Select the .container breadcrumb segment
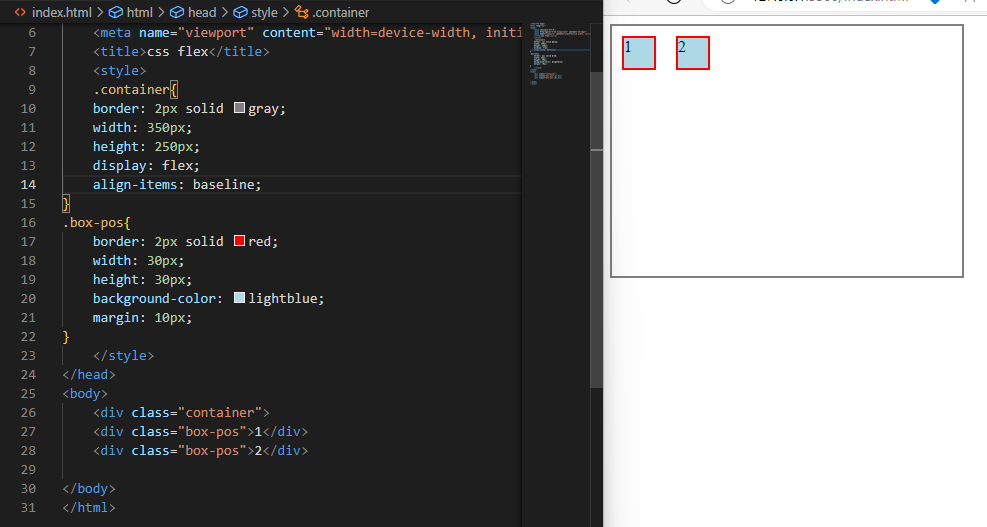987x527 pixels. [x=341, y=12]
